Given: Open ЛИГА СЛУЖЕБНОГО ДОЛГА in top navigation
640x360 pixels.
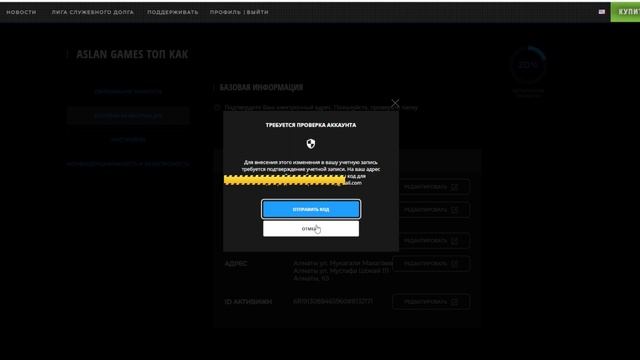Looking at the screenshot, I should tap(93, 12).
